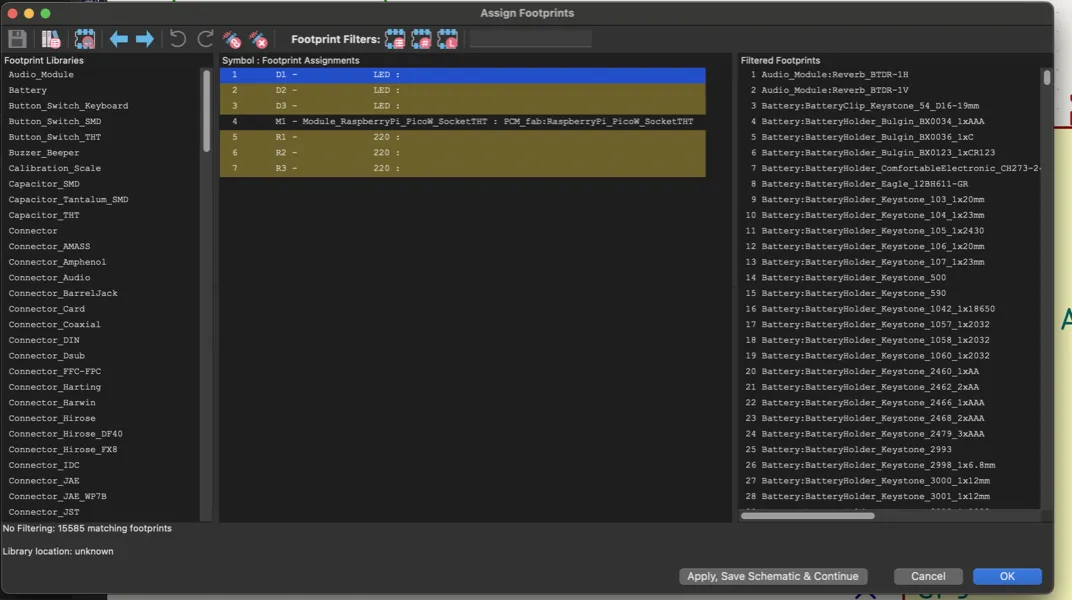Select Capacitor_Tantalum_SMD library
The height and width of the screenshot is (600, 1072).
(68, 200)
